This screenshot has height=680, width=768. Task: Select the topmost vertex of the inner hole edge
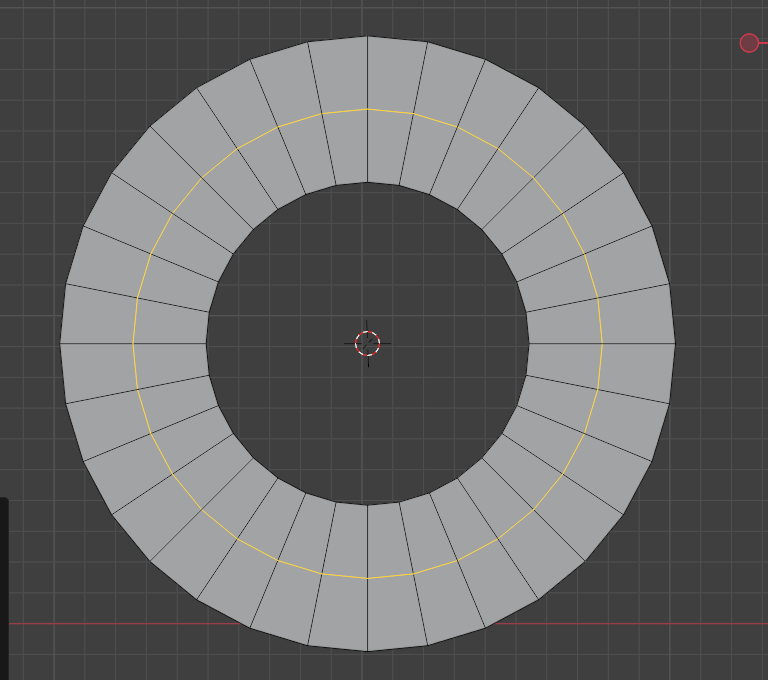(x=367, y=182)
